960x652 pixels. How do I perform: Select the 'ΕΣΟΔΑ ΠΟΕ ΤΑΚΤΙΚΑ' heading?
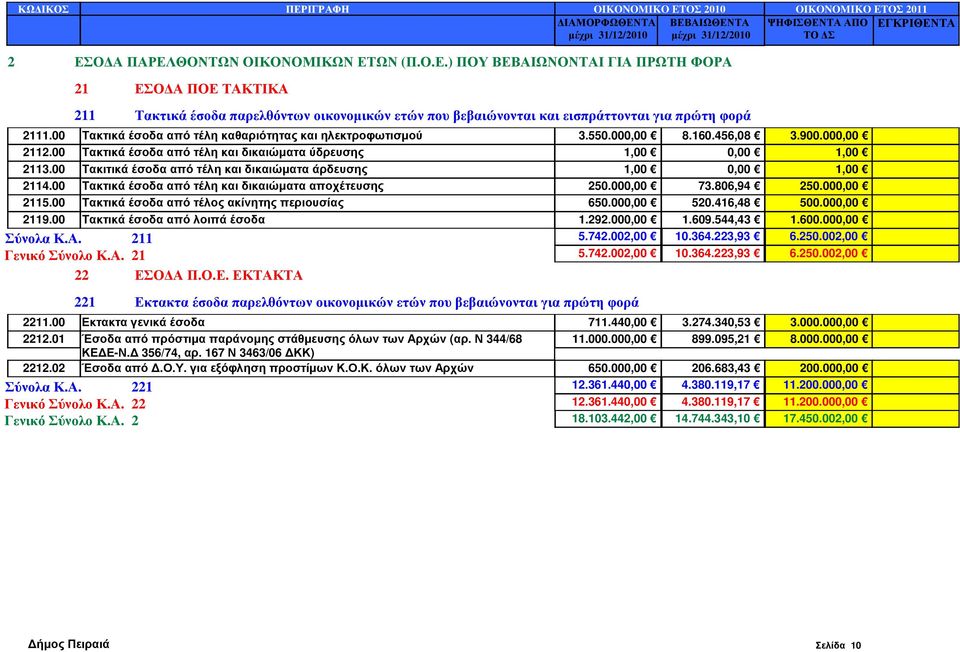(x=211, y=89)
